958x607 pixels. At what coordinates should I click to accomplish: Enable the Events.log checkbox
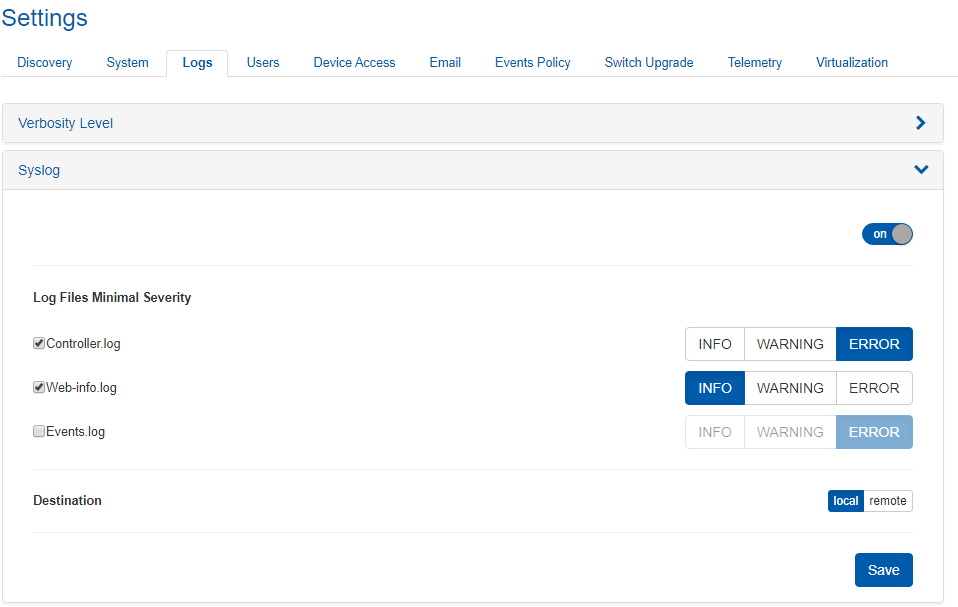pos(39,431)
